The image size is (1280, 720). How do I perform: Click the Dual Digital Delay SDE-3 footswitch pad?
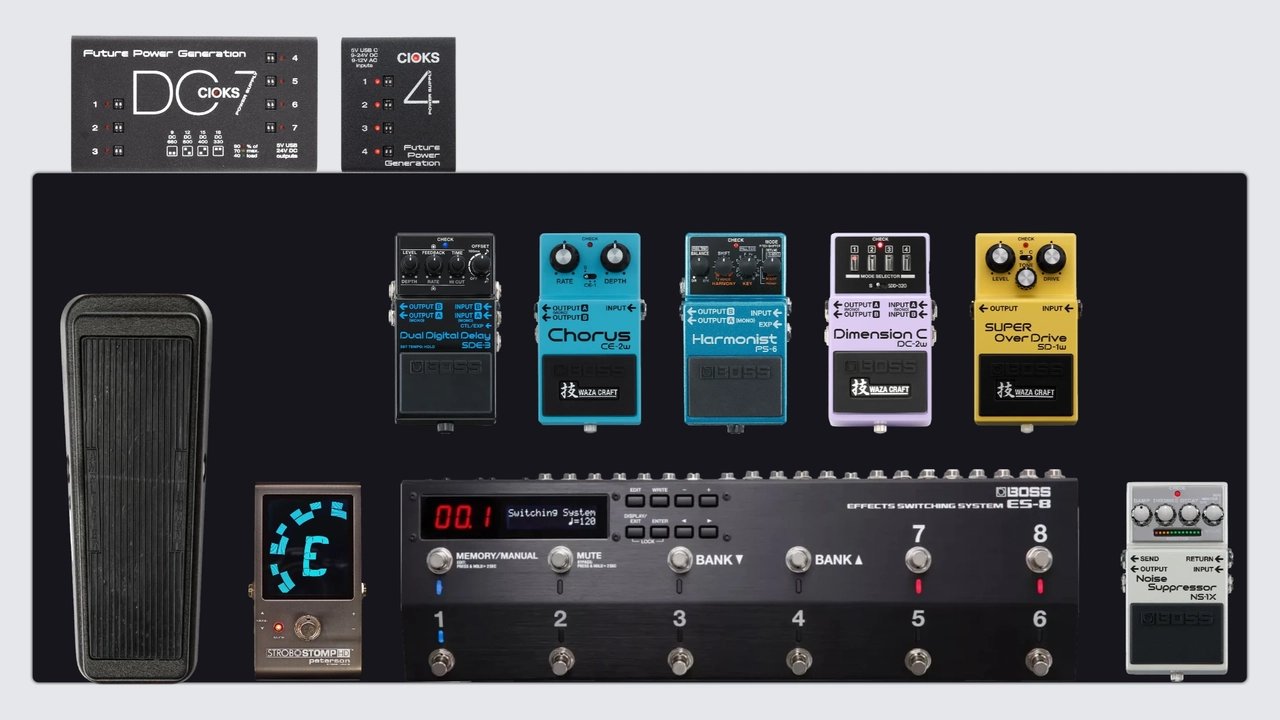click(445, 385)
